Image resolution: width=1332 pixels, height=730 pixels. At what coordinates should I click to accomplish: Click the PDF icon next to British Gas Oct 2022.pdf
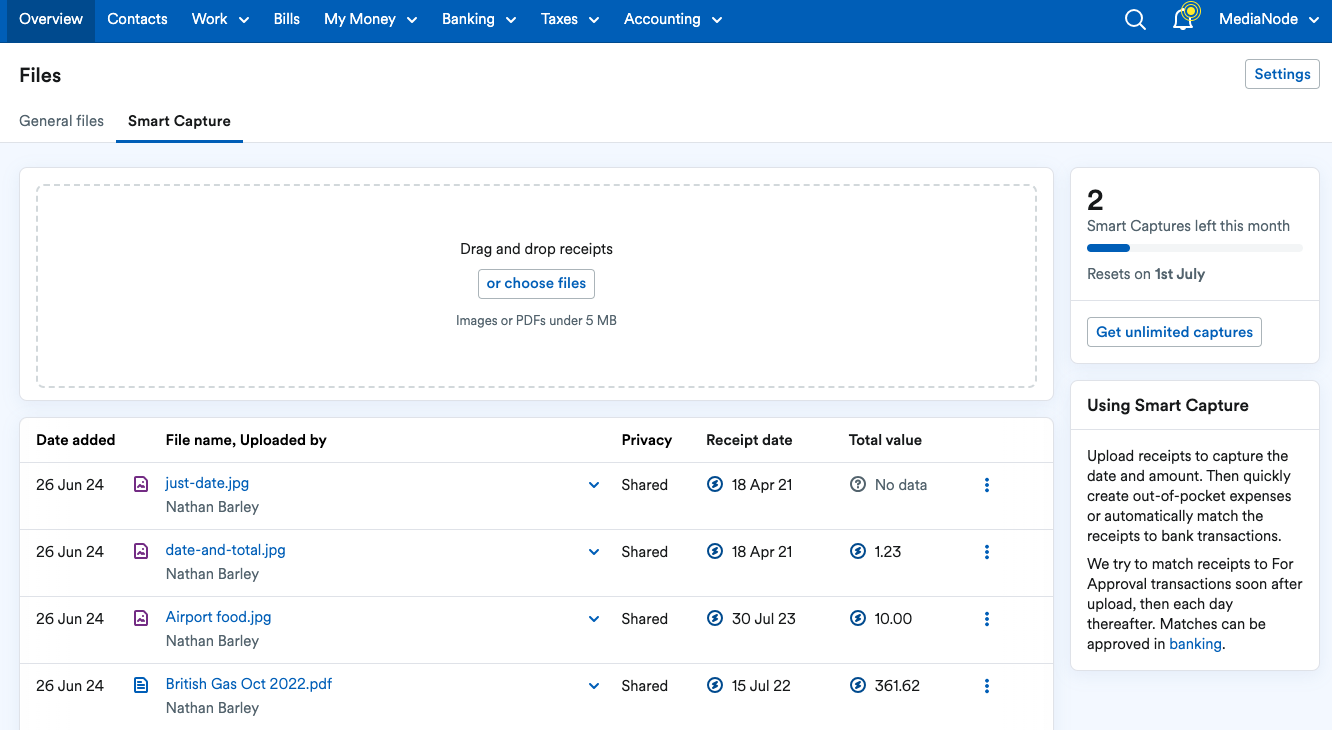(140, 685)
